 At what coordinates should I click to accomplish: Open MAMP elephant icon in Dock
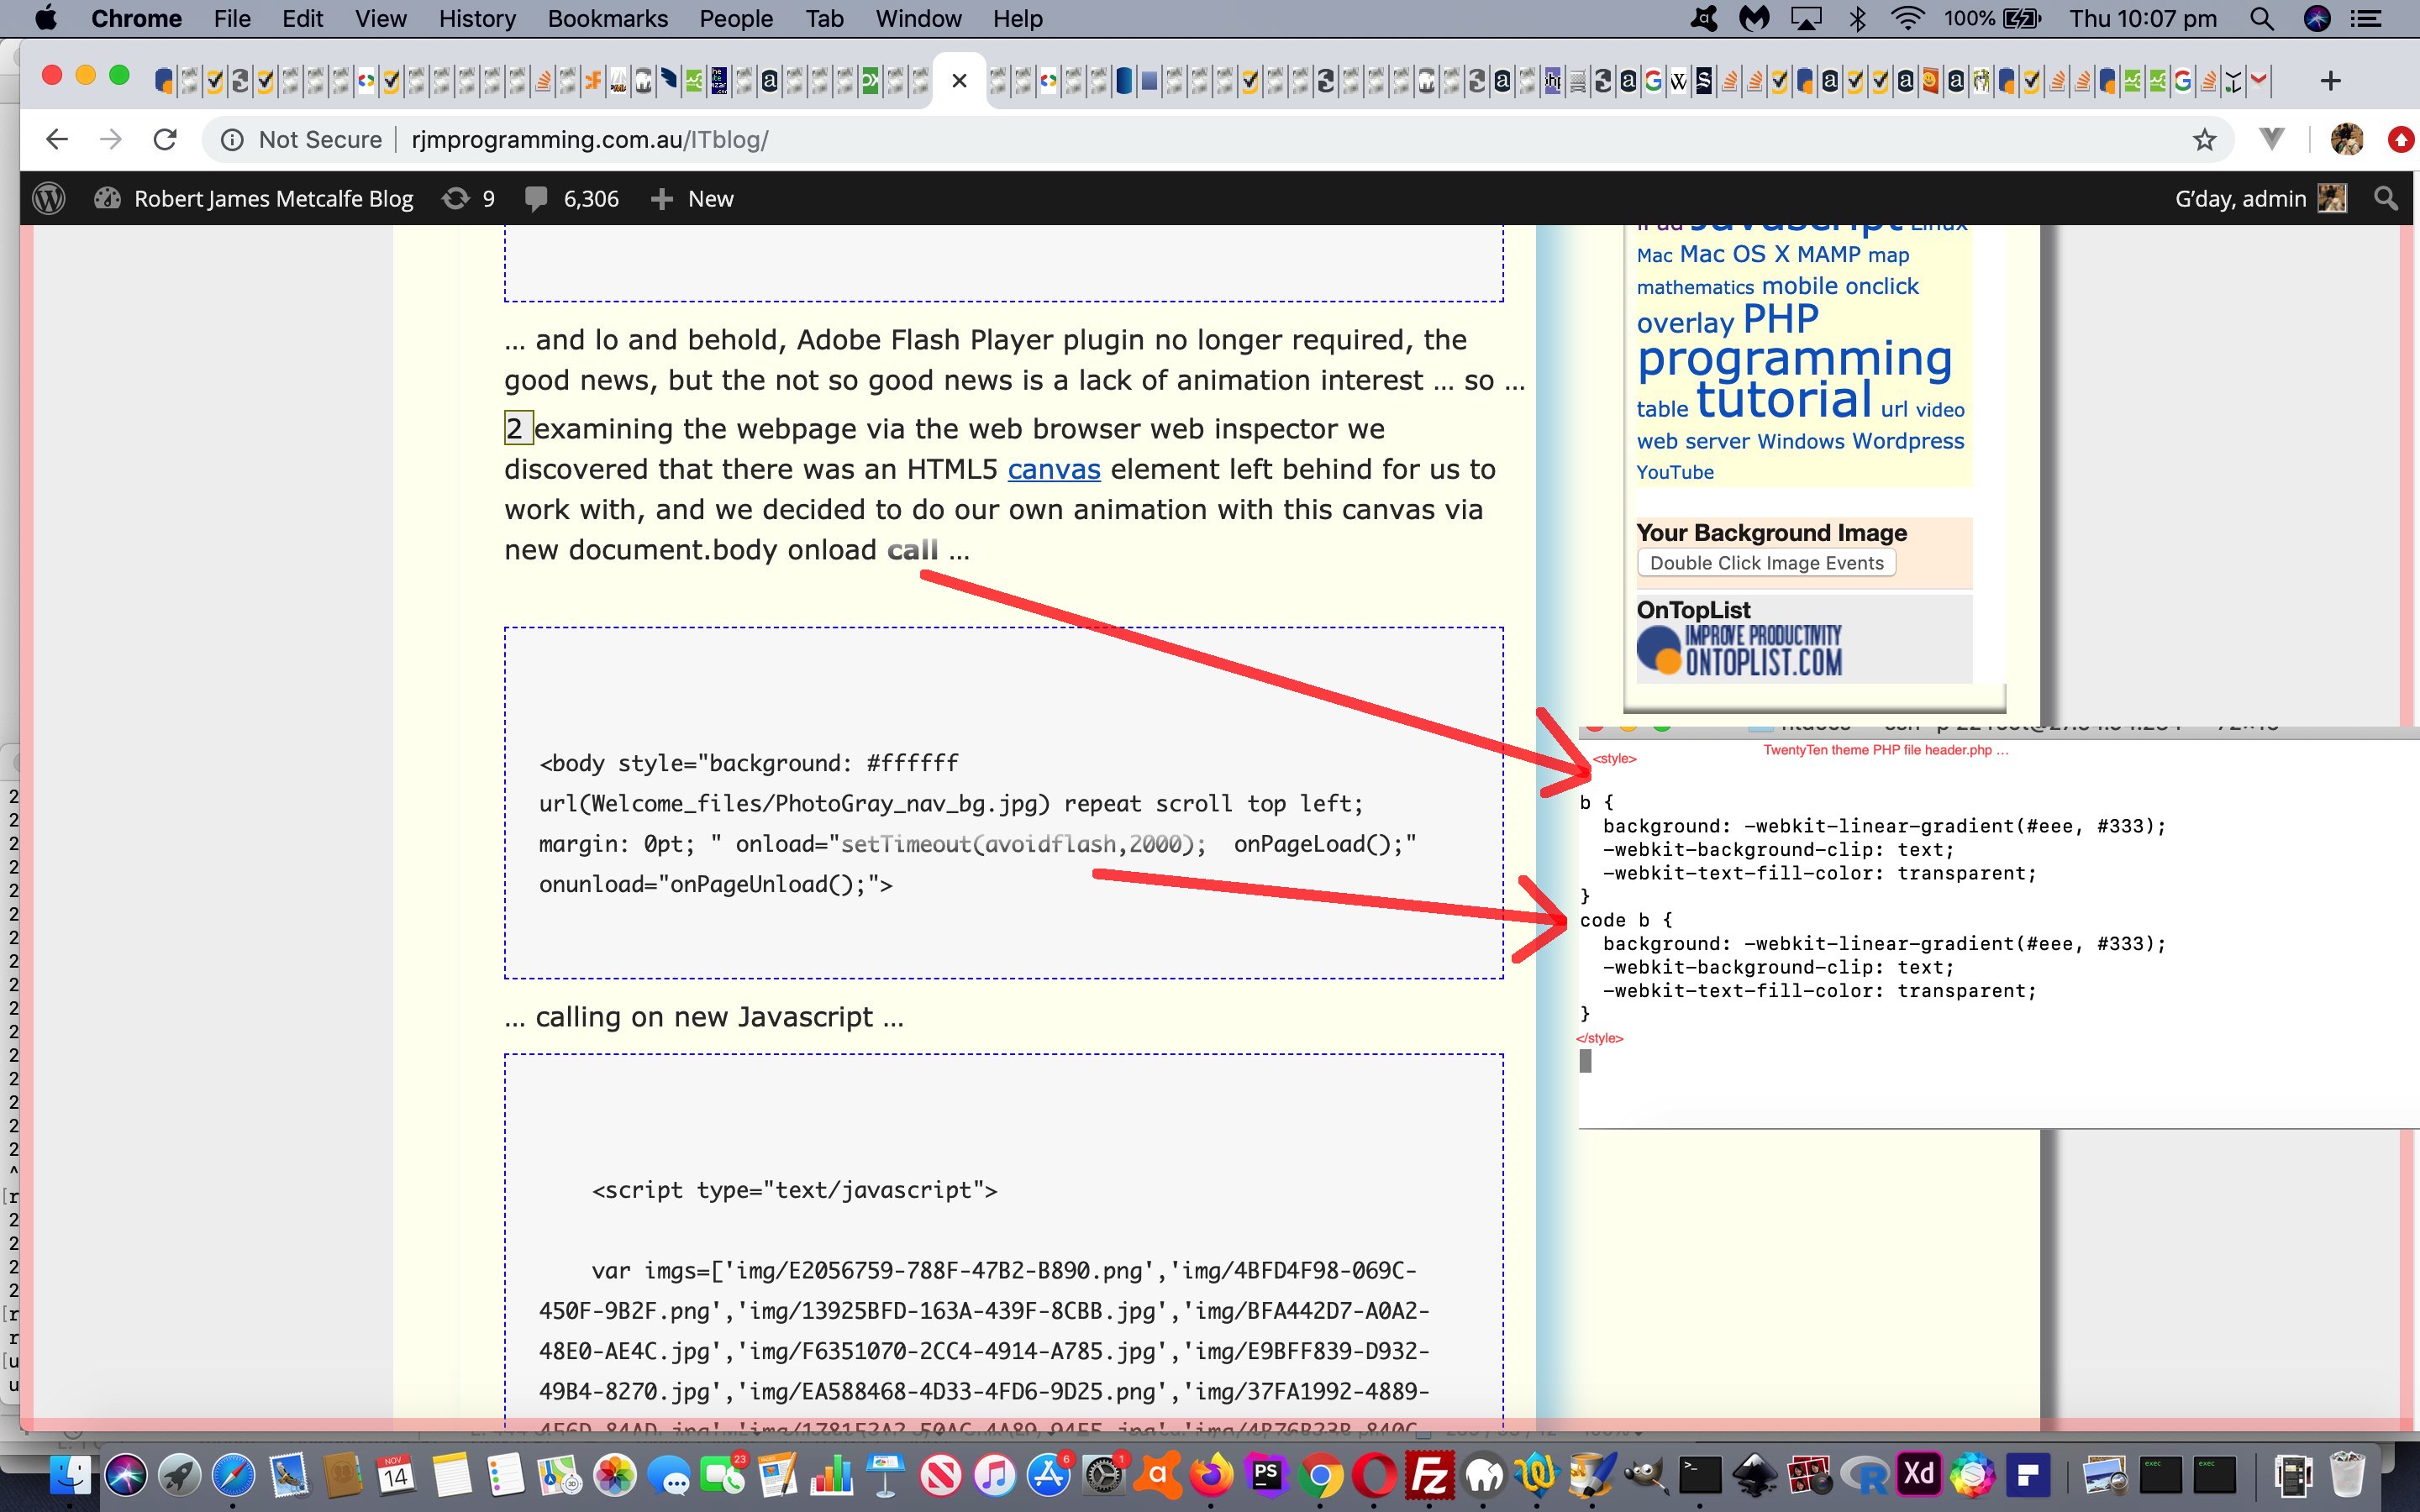pos(1483,1474)
